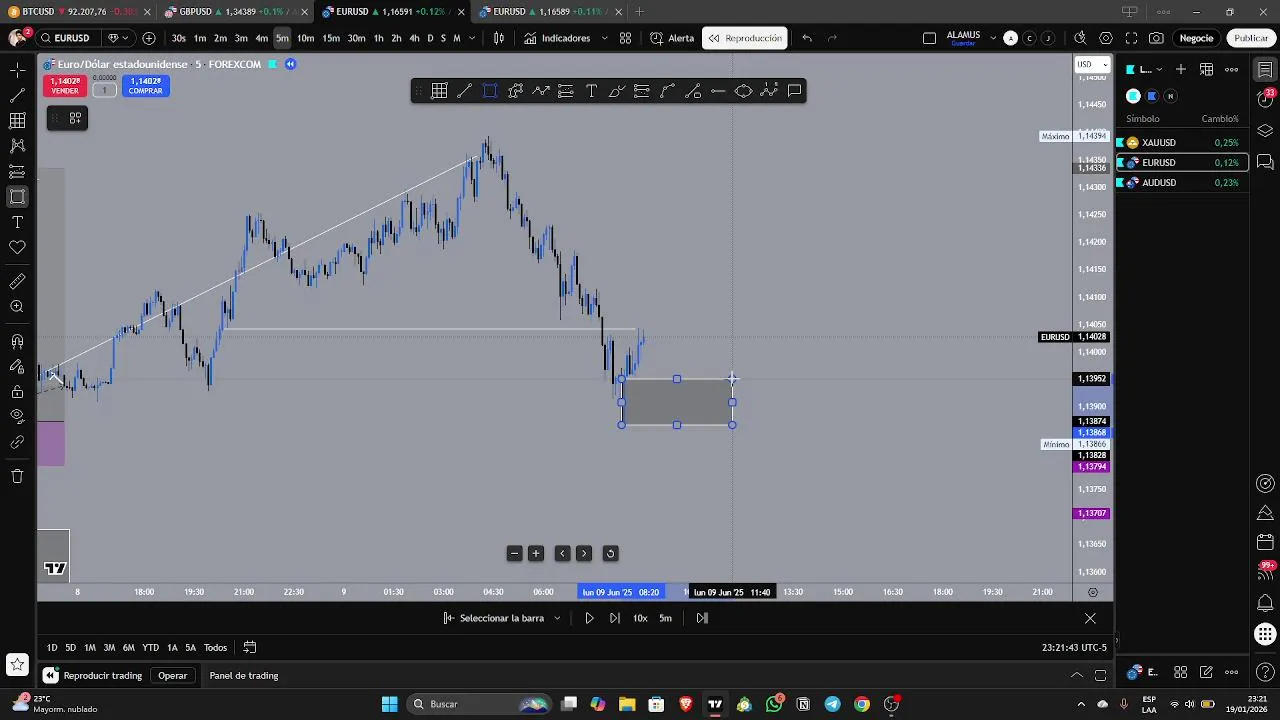Expand the bottom panel with up chevron
Image resolution: width=1280 pixels, height=720 pixels.
tap(1077, 675)
